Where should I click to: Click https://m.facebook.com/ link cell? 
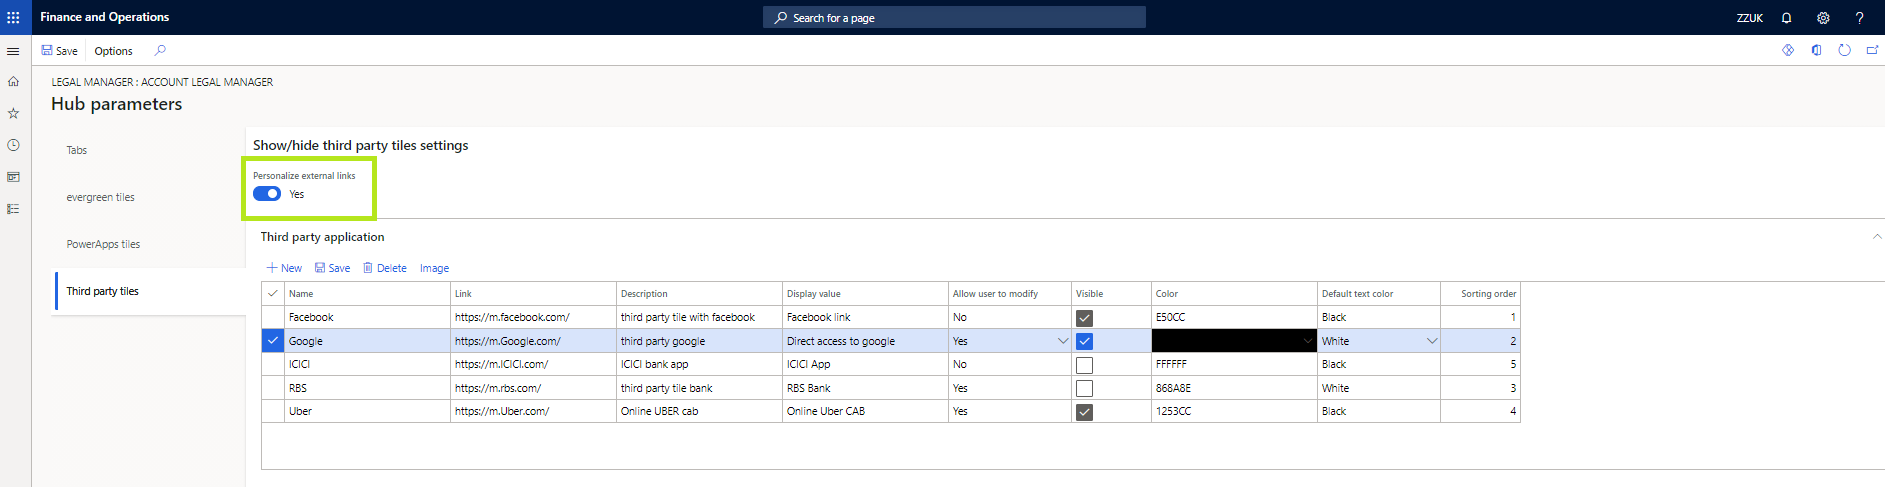click(x=533, y=317)
